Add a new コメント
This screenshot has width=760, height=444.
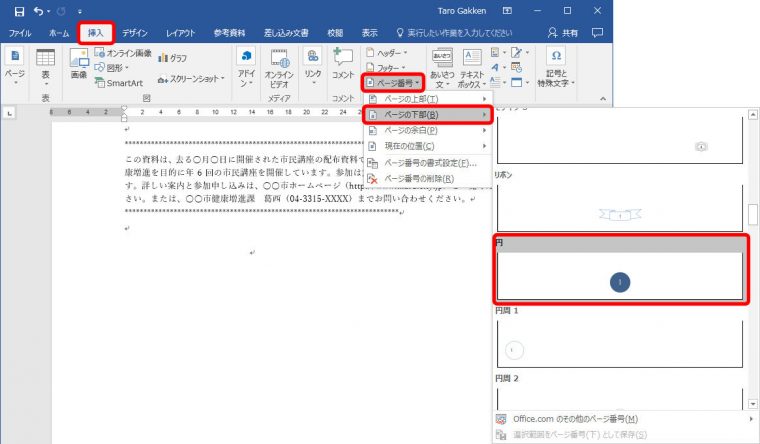click(343, 63)
